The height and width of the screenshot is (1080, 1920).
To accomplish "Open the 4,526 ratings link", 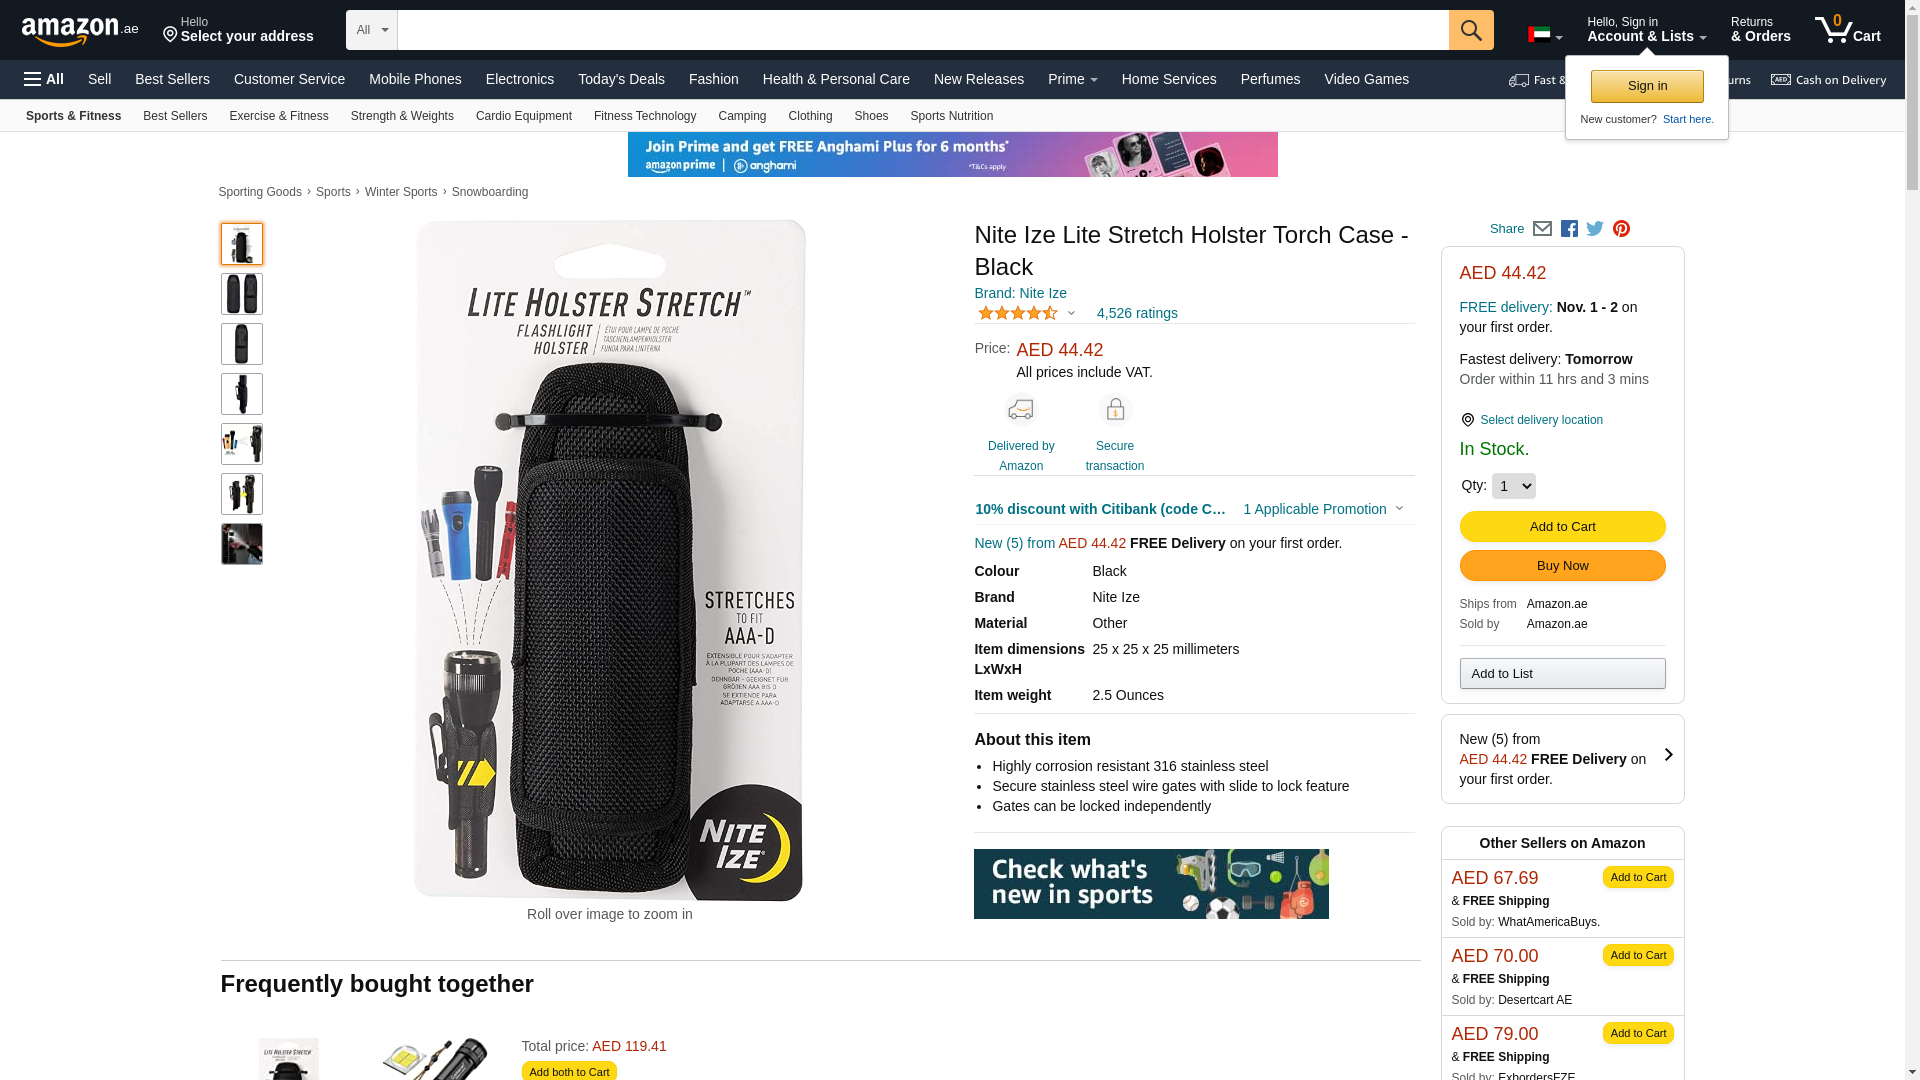I will (1137, 313).
